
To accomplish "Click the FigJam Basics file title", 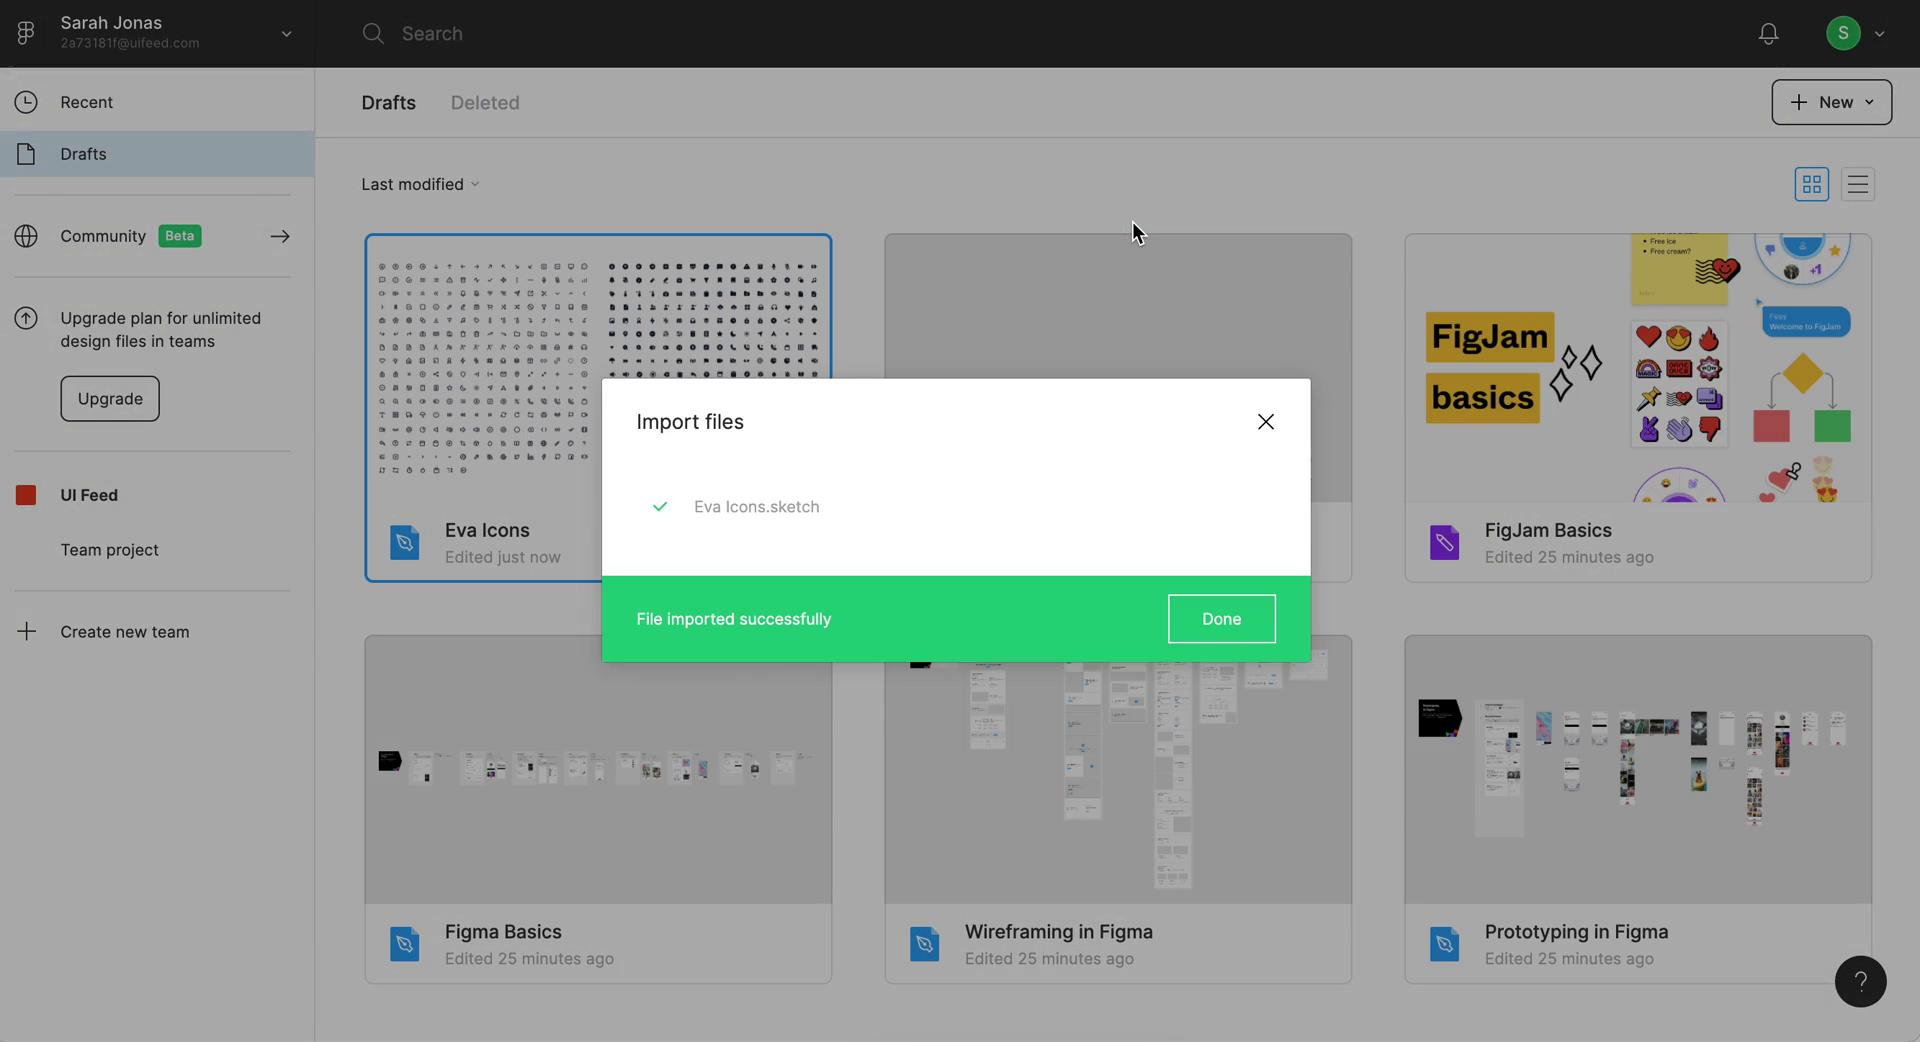I will (1548, 530).
